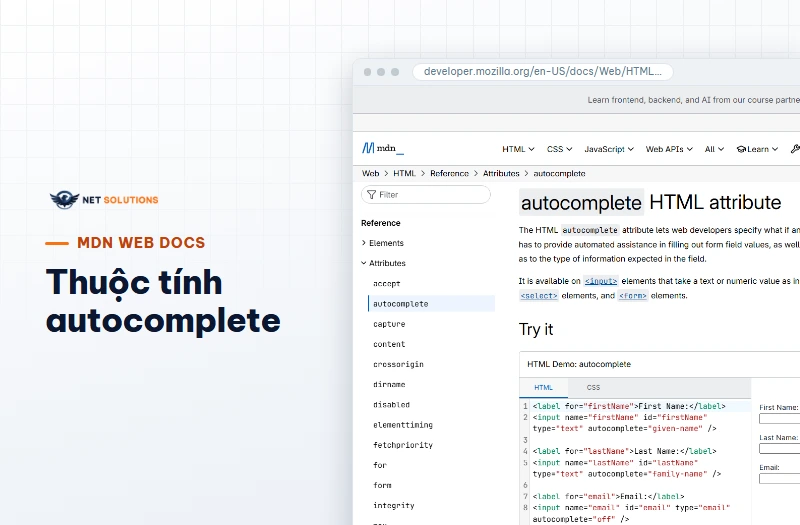Select integrity in the attributes list
The image size is (800, 525).
point(393,506)
